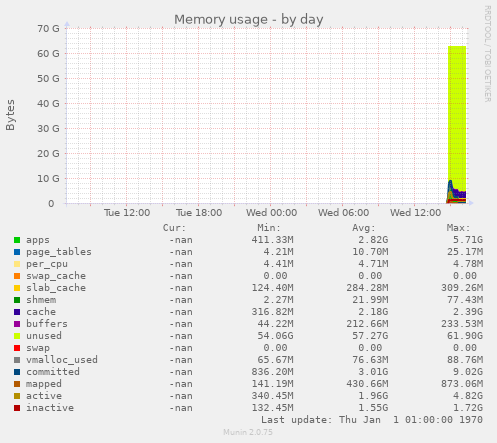This screenshot has height=443, width=497.
Task: Click the 'slab_cache' legend label
Action: pos(56,288)
